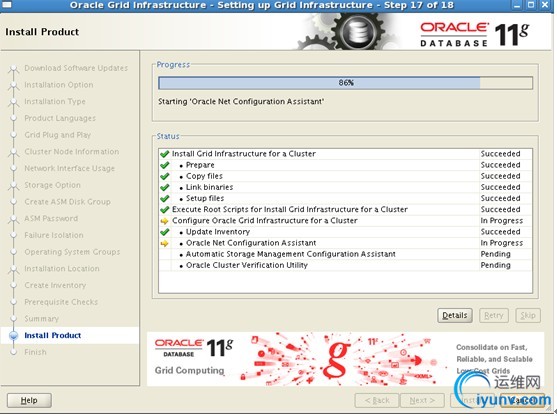This screenshot has width=557, height=416.
Task: Click the window menu icon in title bar
Action: [x=7, y=5]
